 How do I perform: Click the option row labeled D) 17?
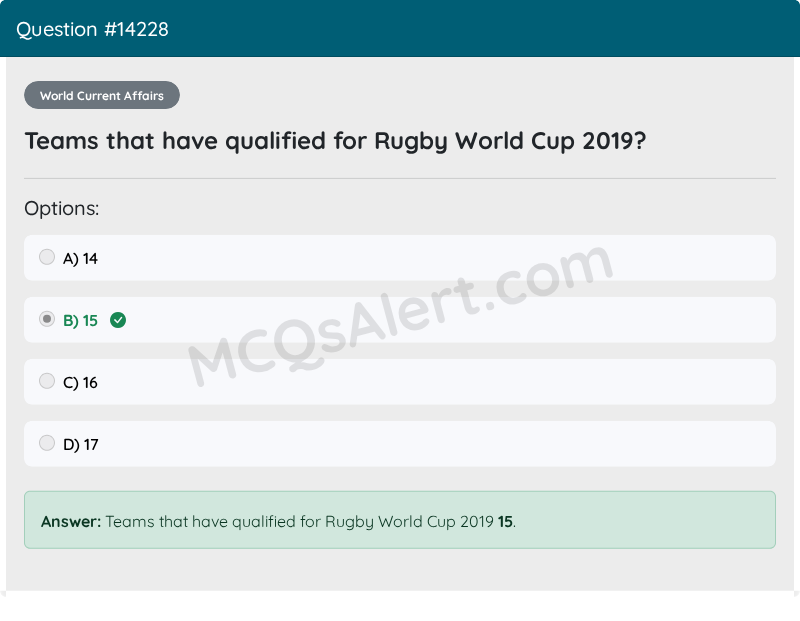point(400,443)
